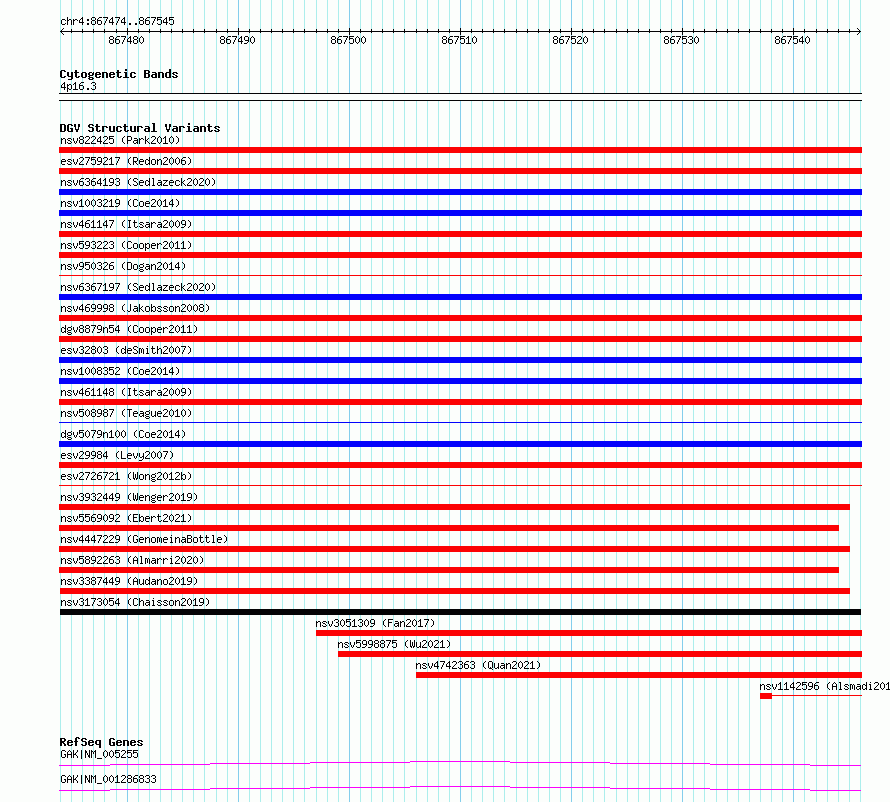Select the nsv1008352 (Coe2014) variant label
Image resolution: width=890 pixels, height=802 pixels.
click(x=120, y=371)
